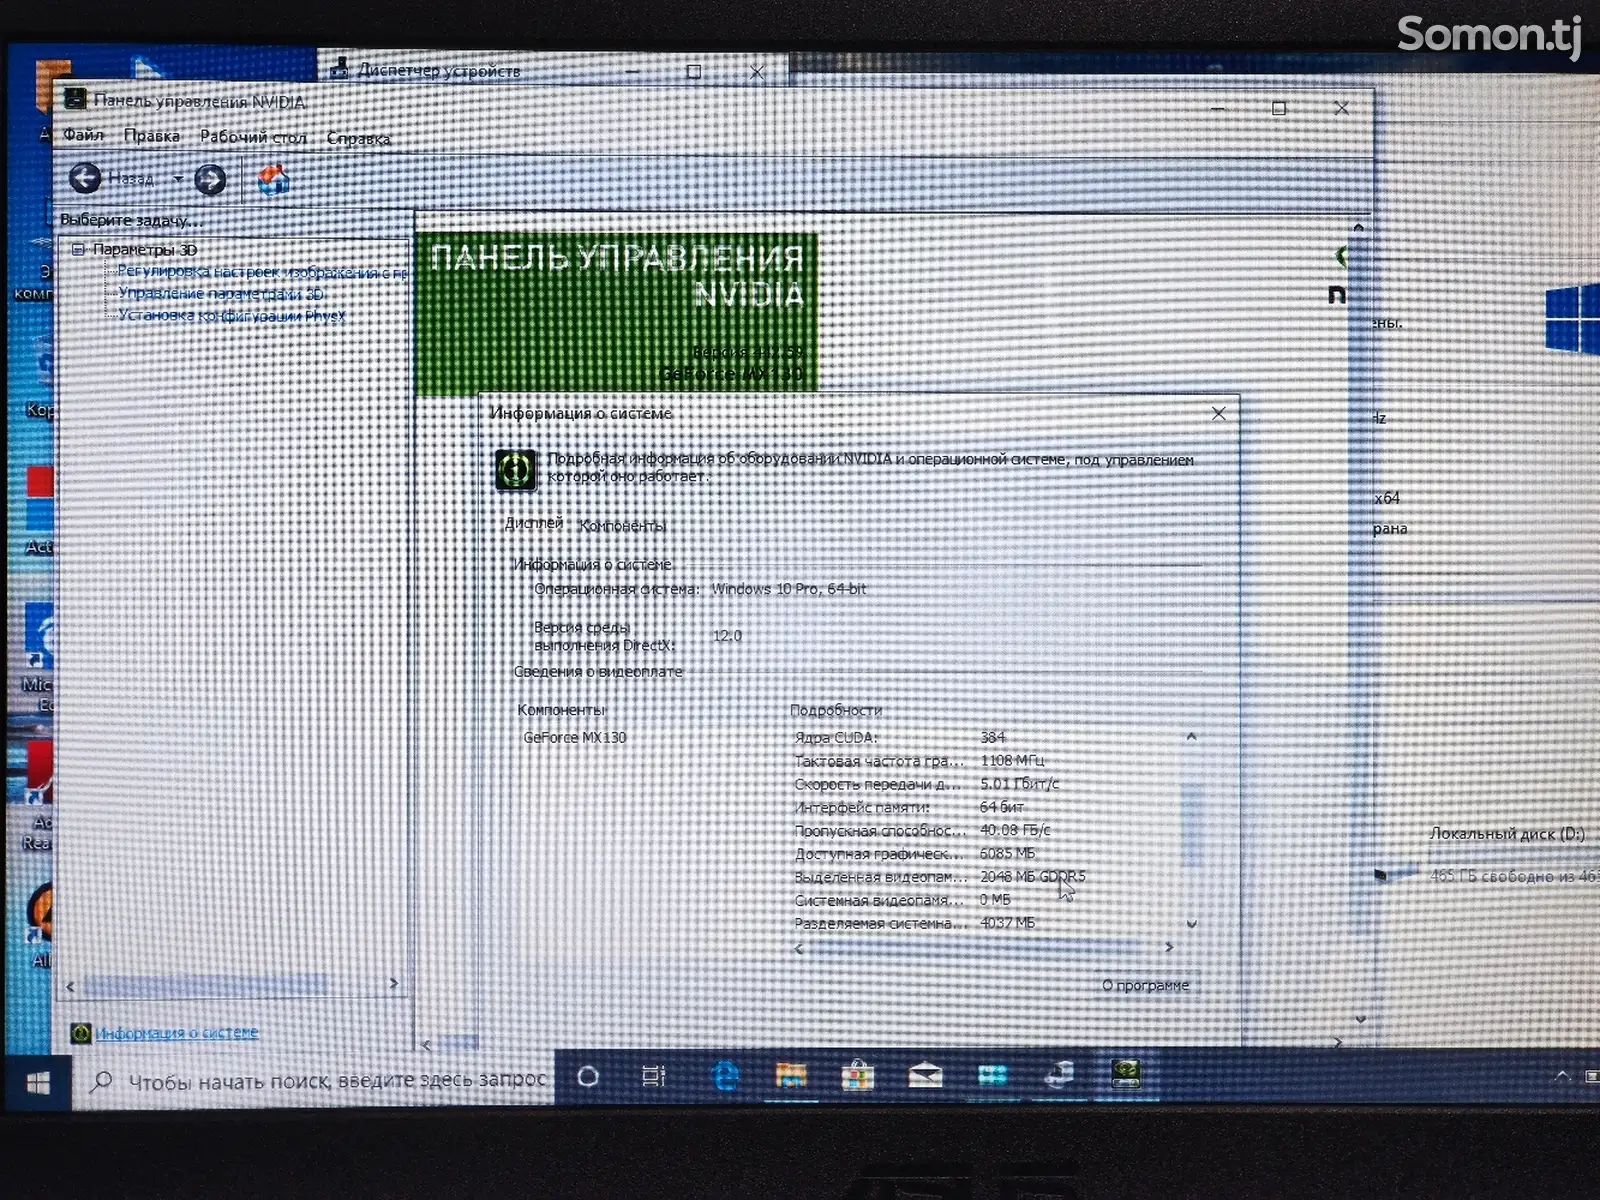Collapse the Параметры 3D tree node

pyautogui.click(x=78, y=249)
